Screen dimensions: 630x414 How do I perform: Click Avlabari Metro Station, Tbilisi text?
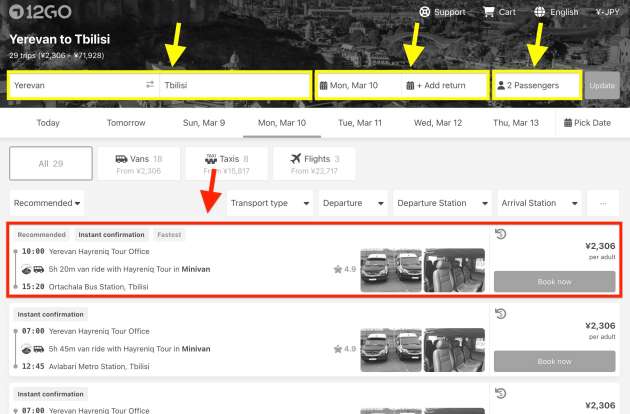tap(99, 366)
